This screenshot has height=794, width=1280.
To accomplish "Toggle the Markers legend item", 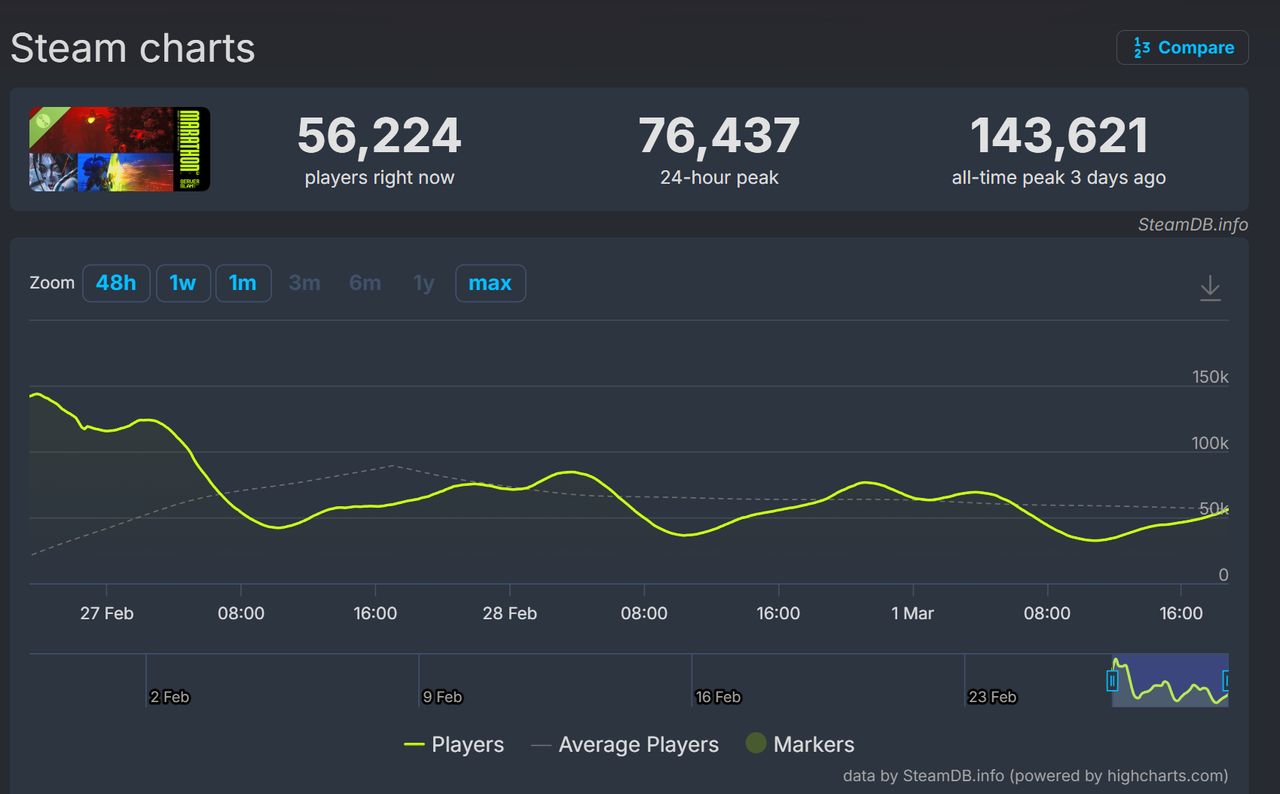I will tap(800, 744).
